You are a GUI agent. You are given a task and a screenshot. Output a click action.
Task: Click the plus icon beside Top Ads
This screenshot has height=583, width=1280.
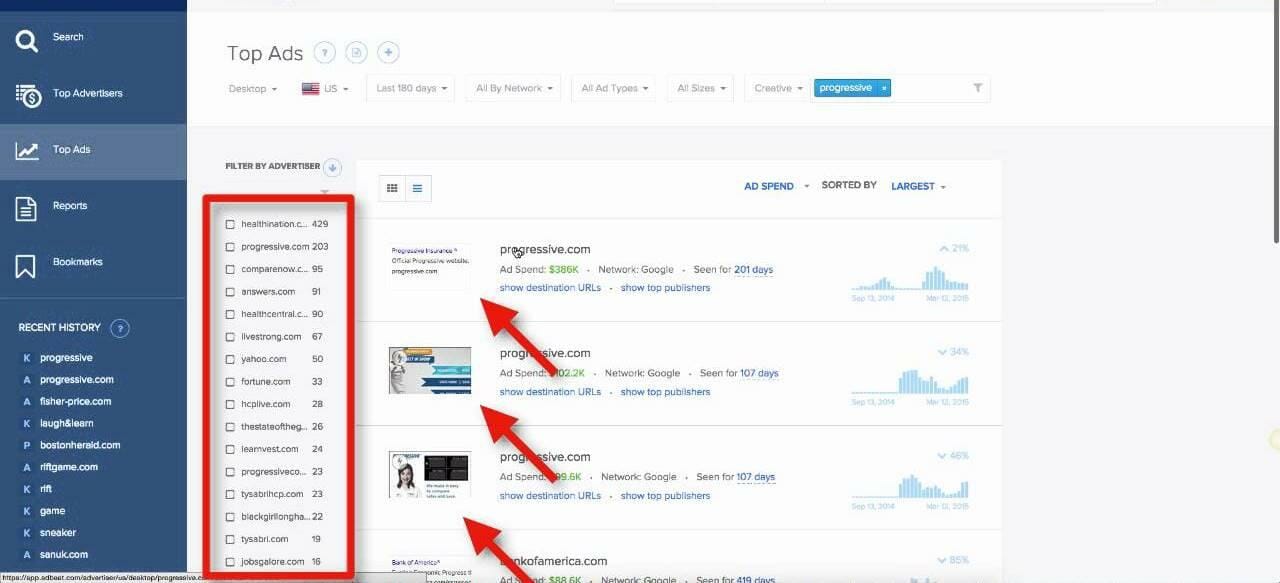(x=388, y=53)
